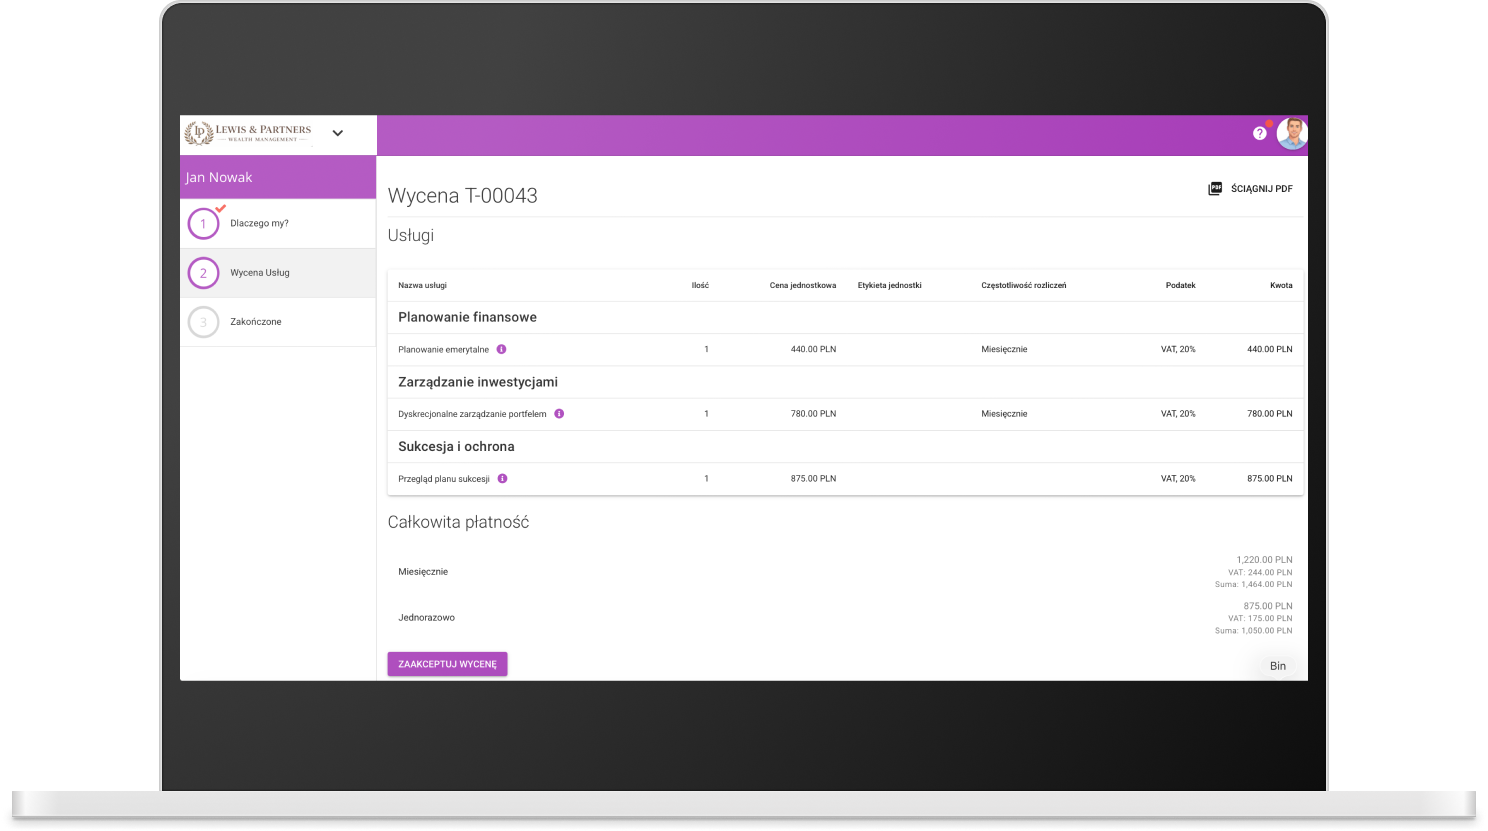
Task: Click the Lewis & Partners logo
Action: (249, 133)
